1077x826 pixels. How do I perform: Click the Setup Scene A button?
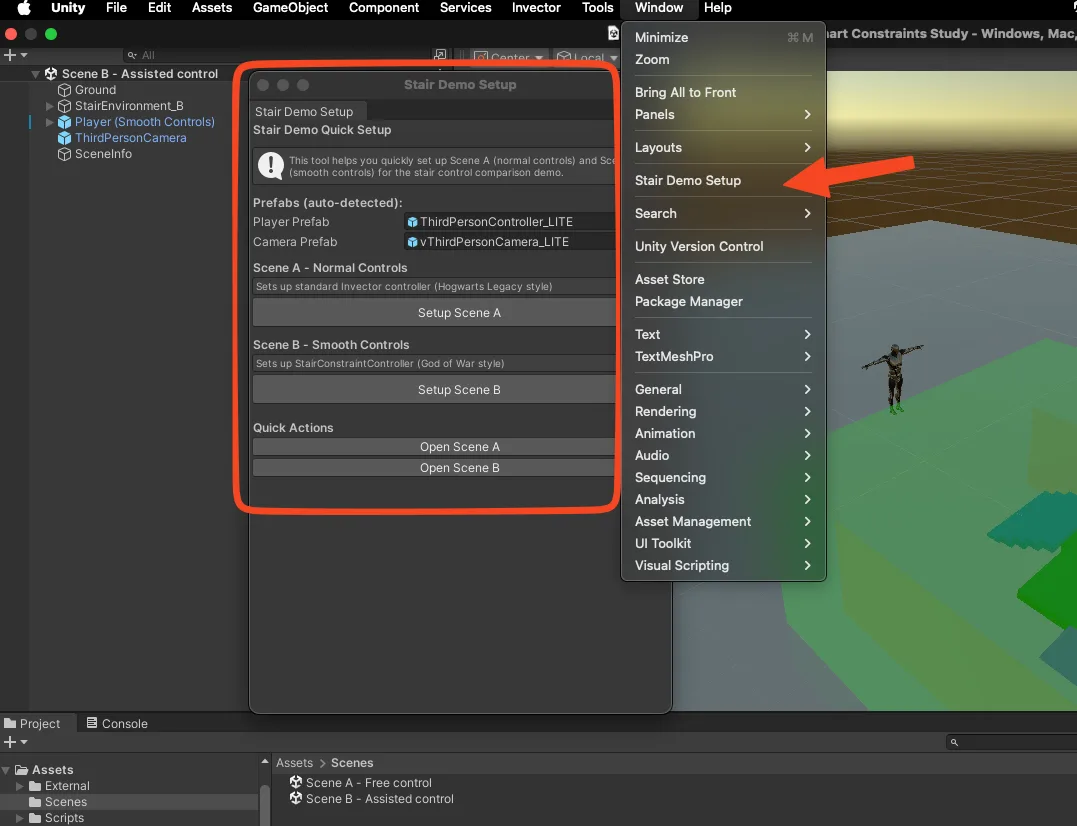(434, 312)
